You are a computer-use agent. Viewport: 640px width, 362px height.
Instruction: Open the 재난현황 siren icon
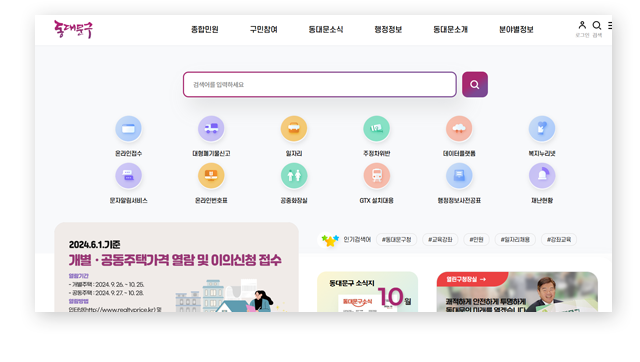tap(542, 175)
